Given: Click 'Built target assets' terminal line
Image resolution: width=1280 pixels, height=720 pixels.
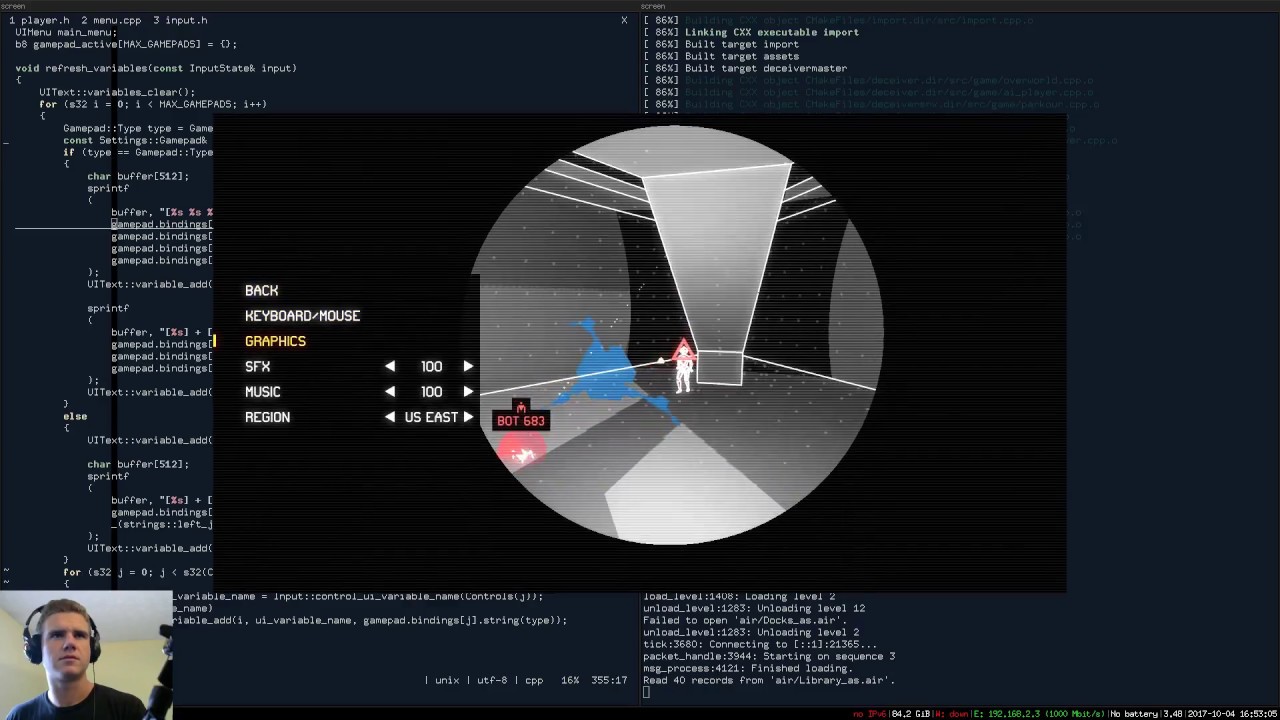Looking at the screenshot, I should click(x=721, y=56).
